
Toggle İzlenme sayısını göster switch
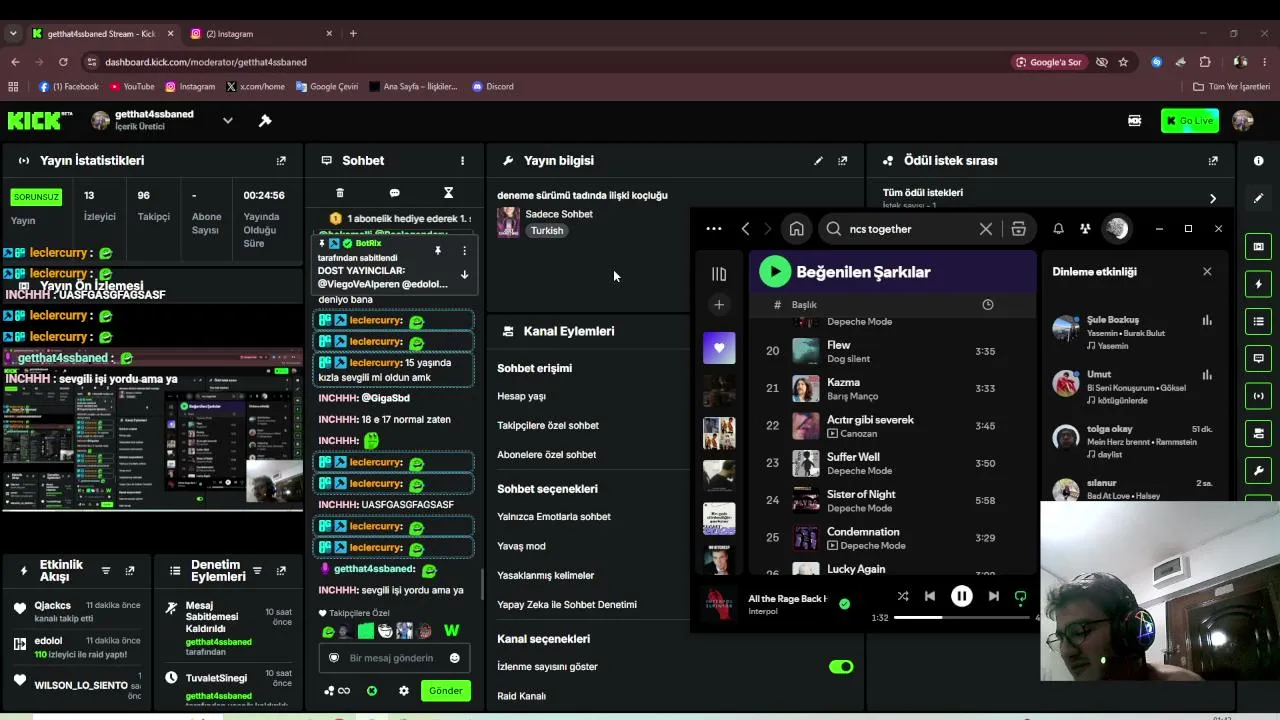841,667
